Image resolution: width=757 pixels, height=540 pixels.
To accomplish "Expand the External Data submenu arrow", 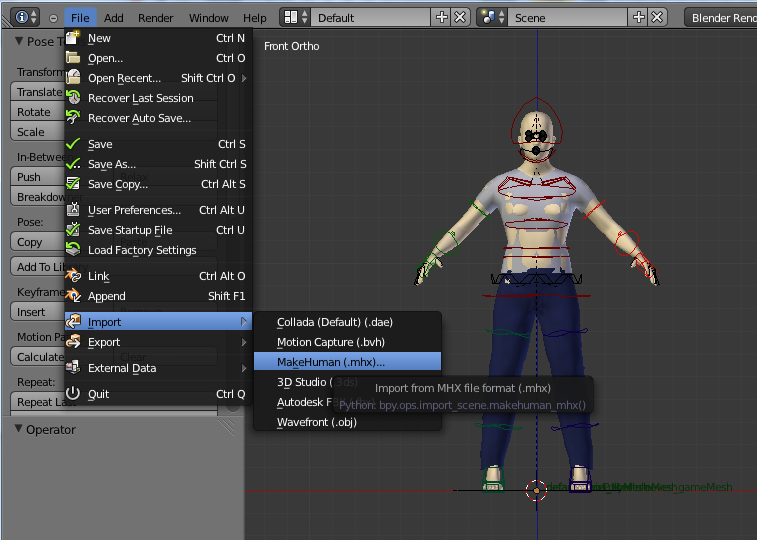I will tap(244, 368).
